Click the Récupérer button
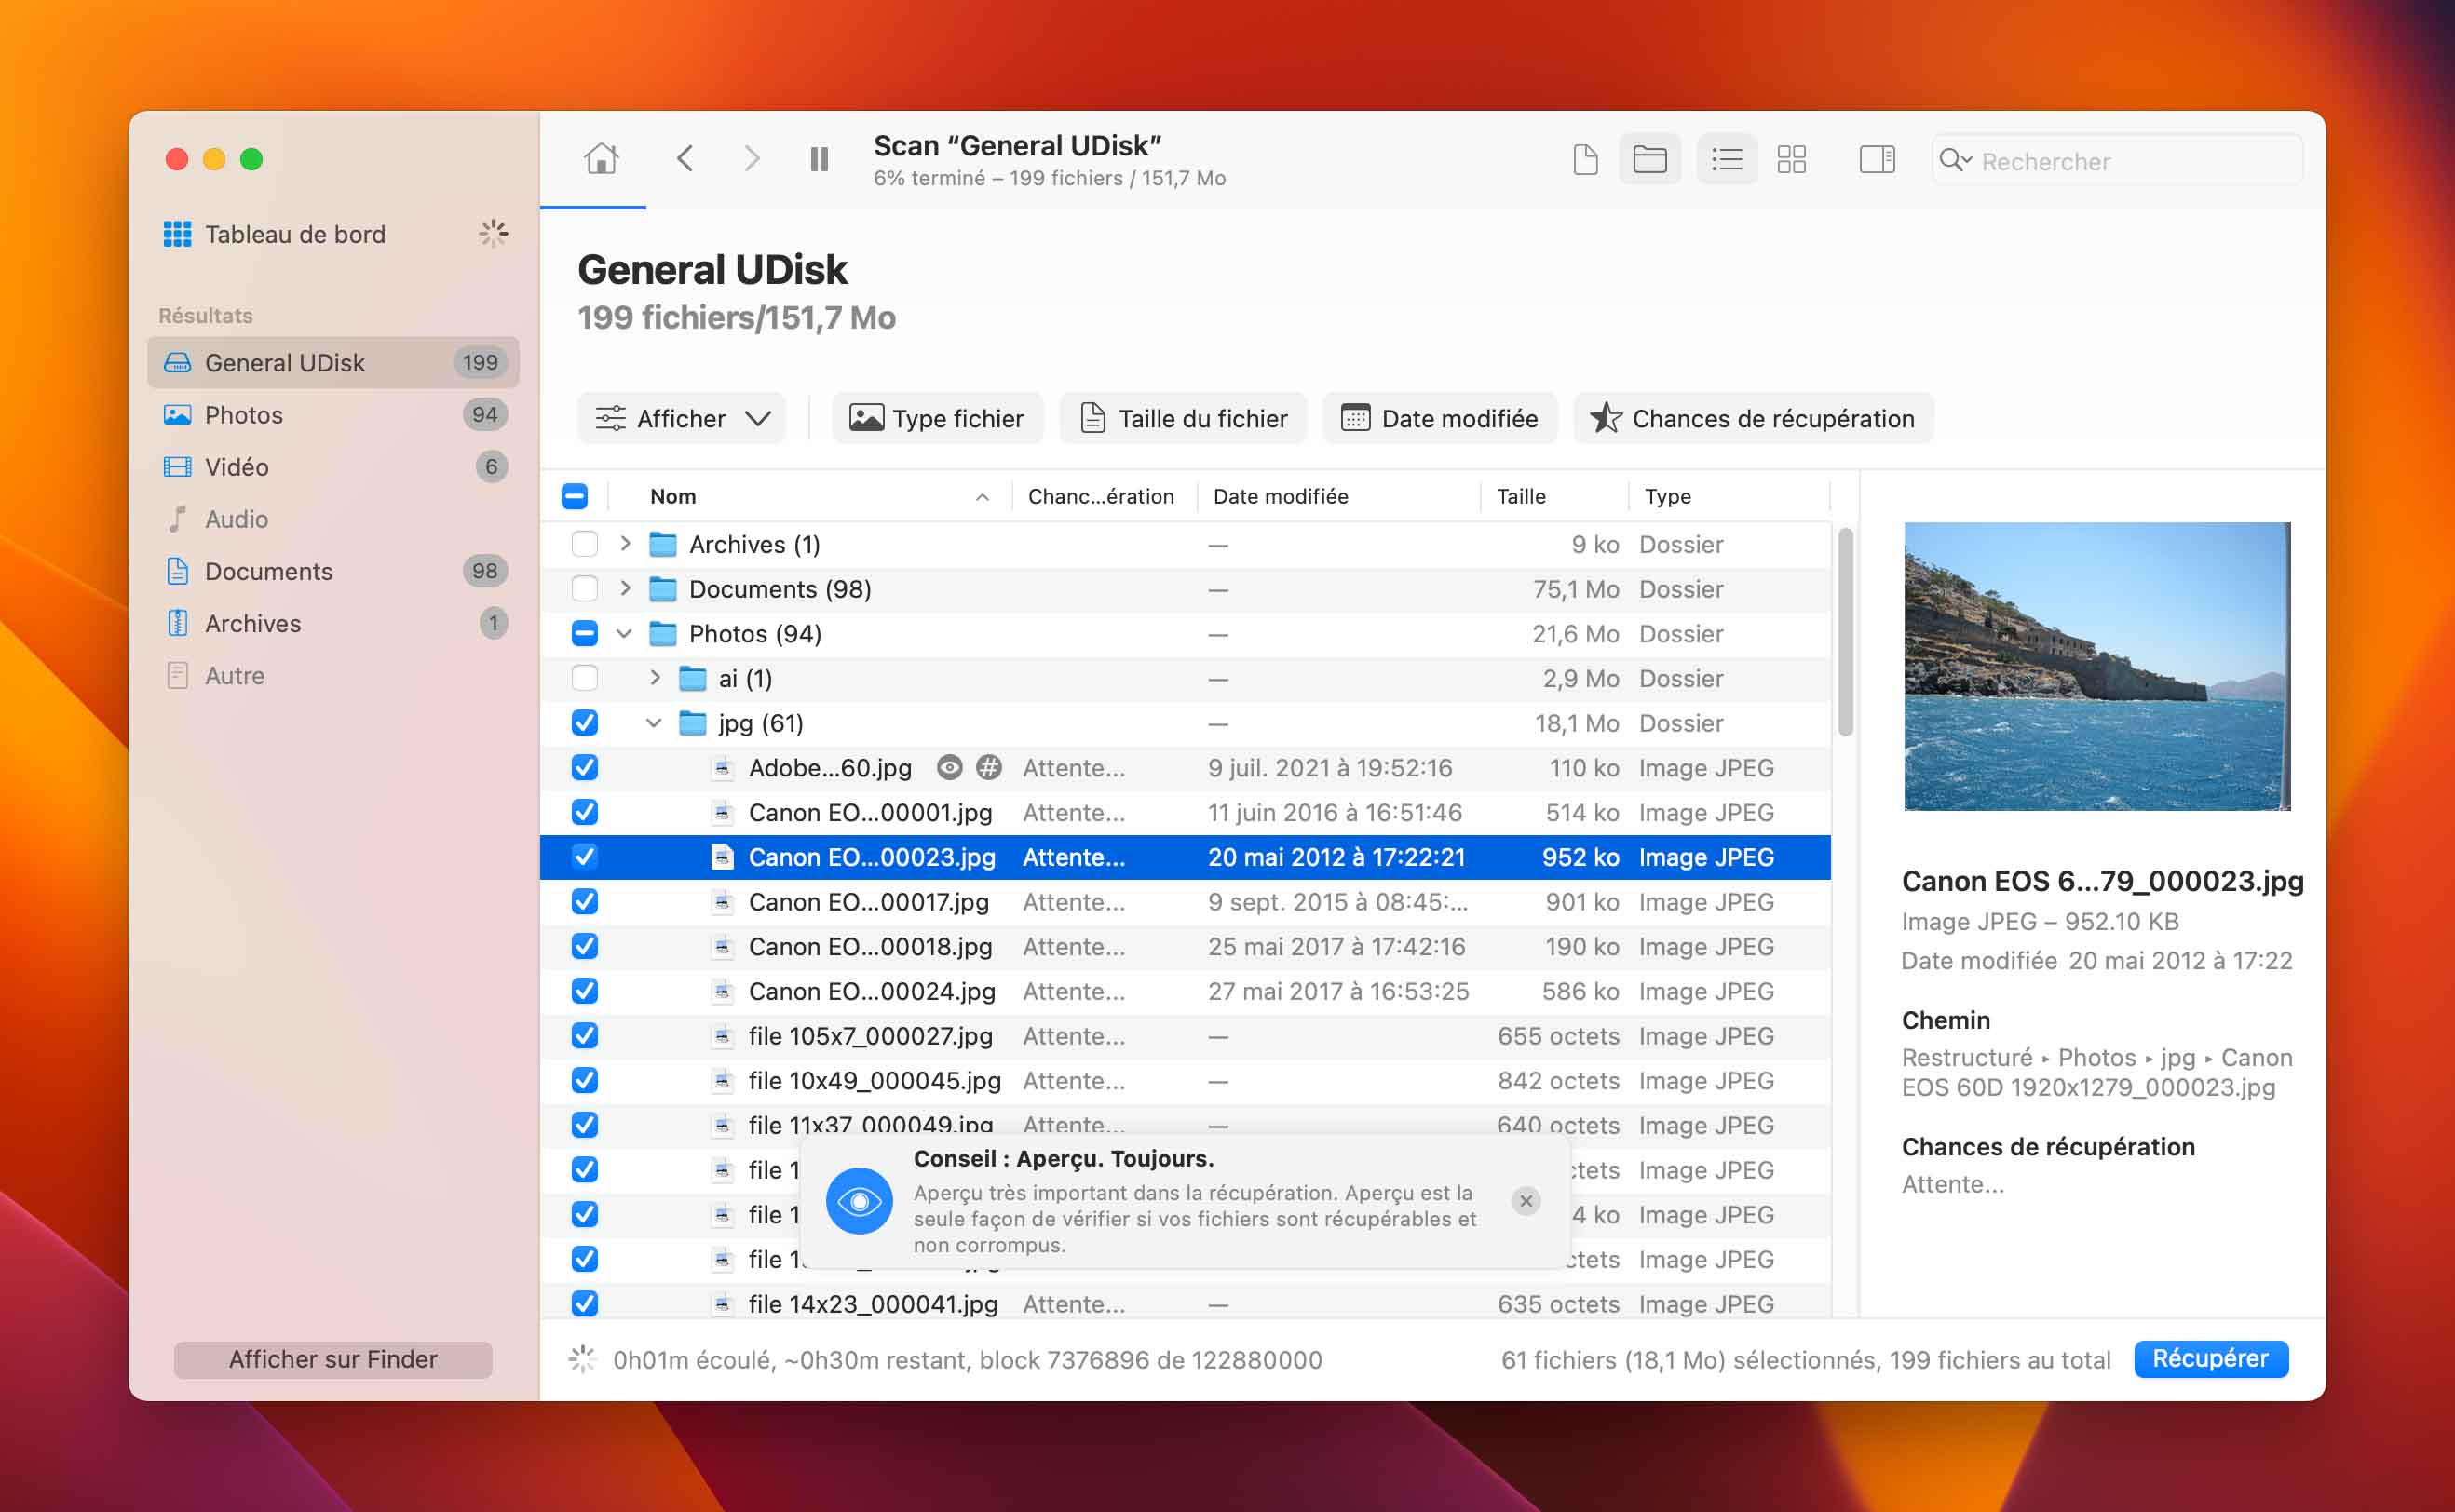Image resolution: width=2455 pixels, height=1512 pixels. pos(2210,1359)
